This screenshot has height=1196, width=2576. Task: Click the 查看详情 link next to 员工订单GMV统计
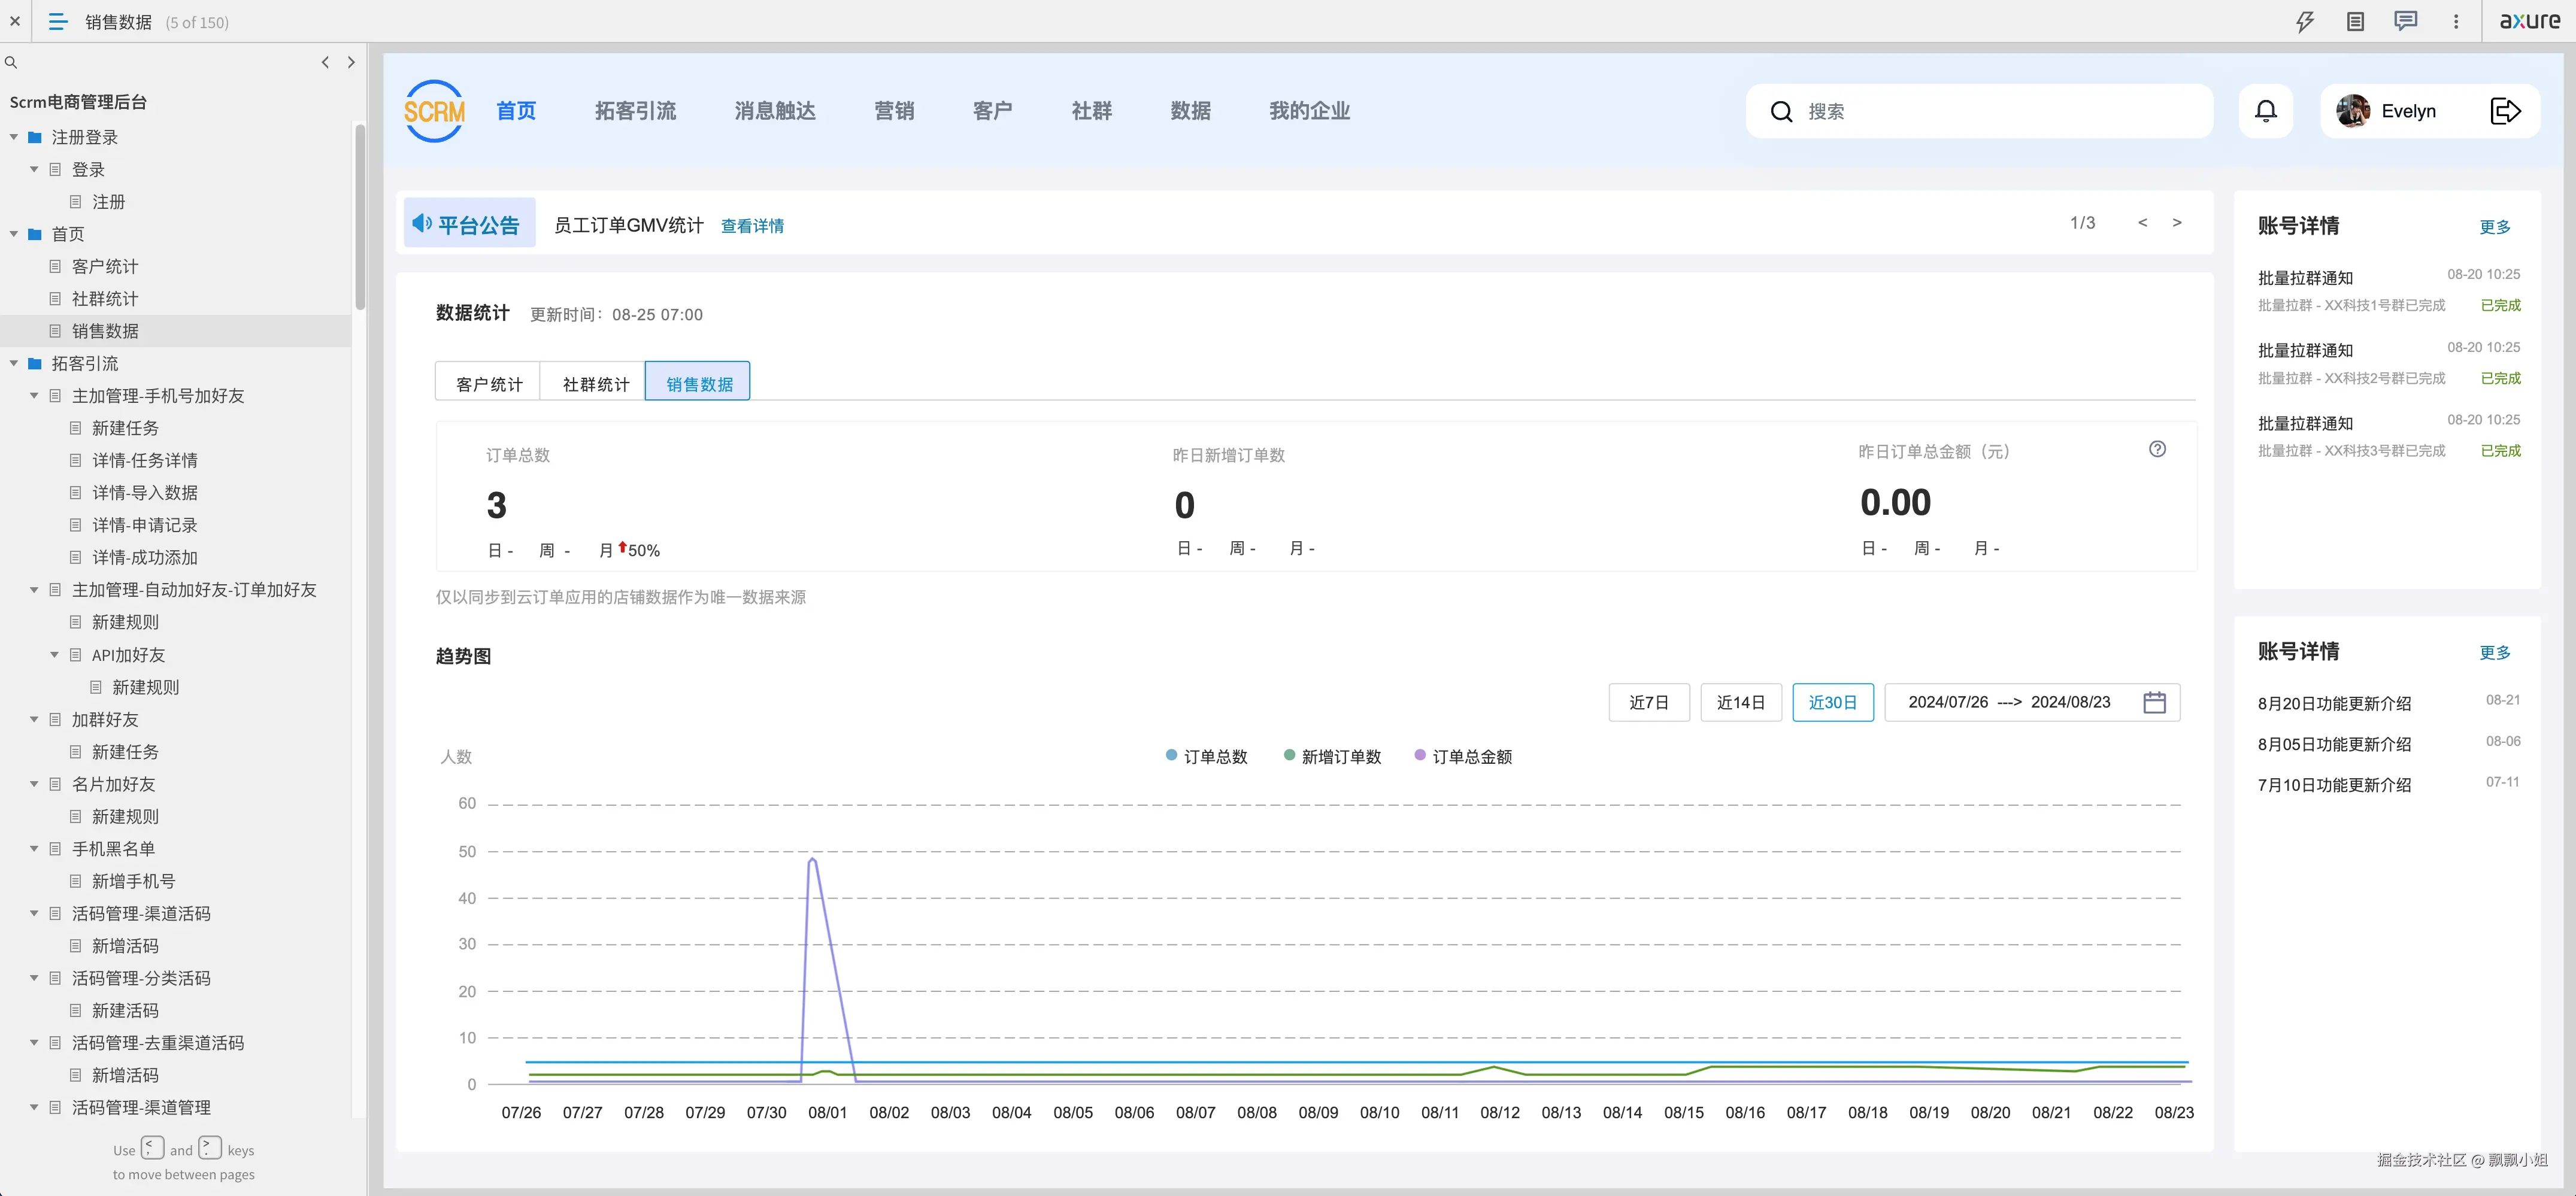click(752, 226)
